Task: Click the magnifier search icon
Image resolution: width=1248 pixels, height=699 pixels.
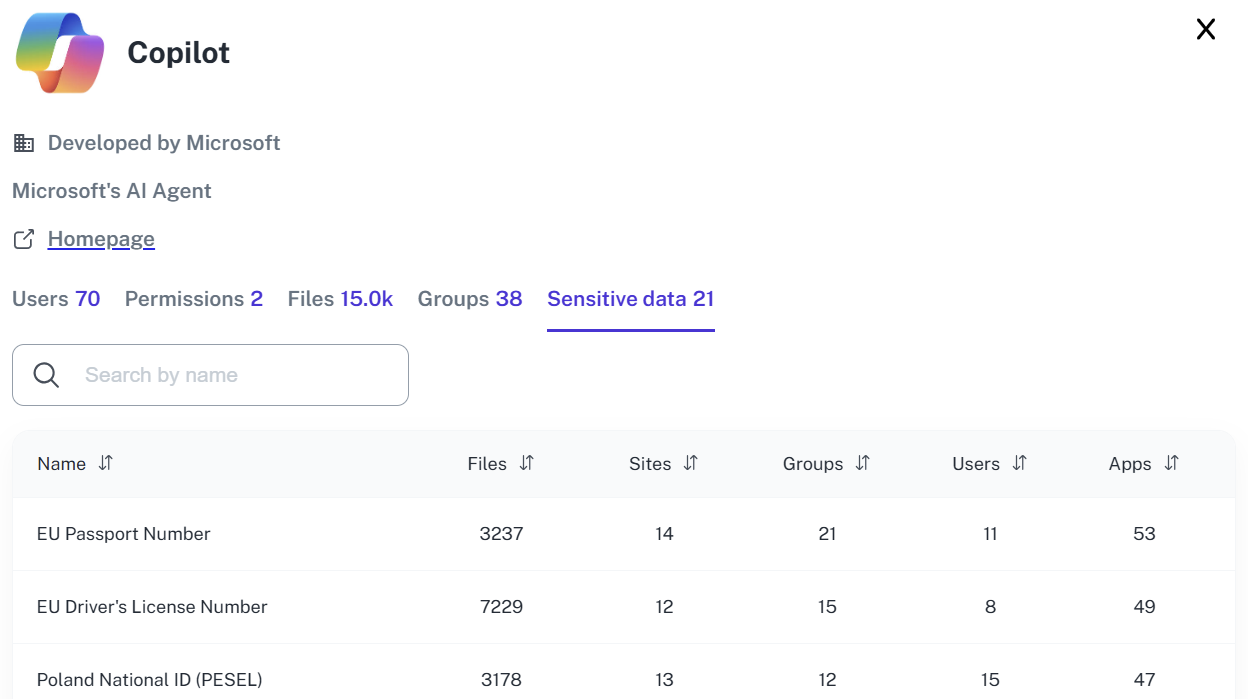Action: [x=46, y=375]
